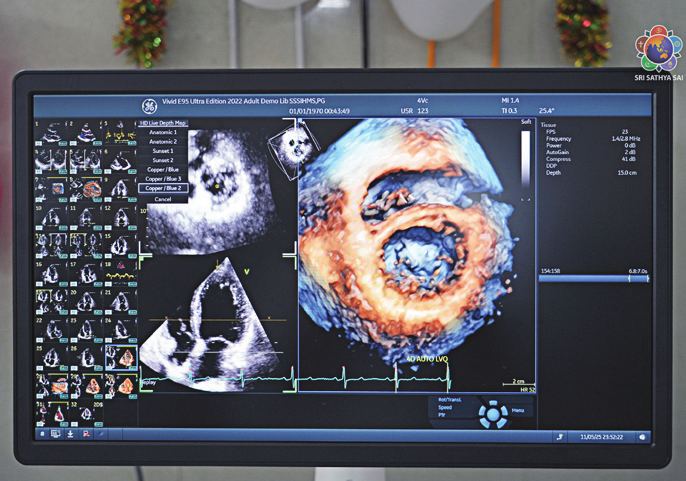
Task: Click the 4Vc probe label in header
Action: [422, 101]
